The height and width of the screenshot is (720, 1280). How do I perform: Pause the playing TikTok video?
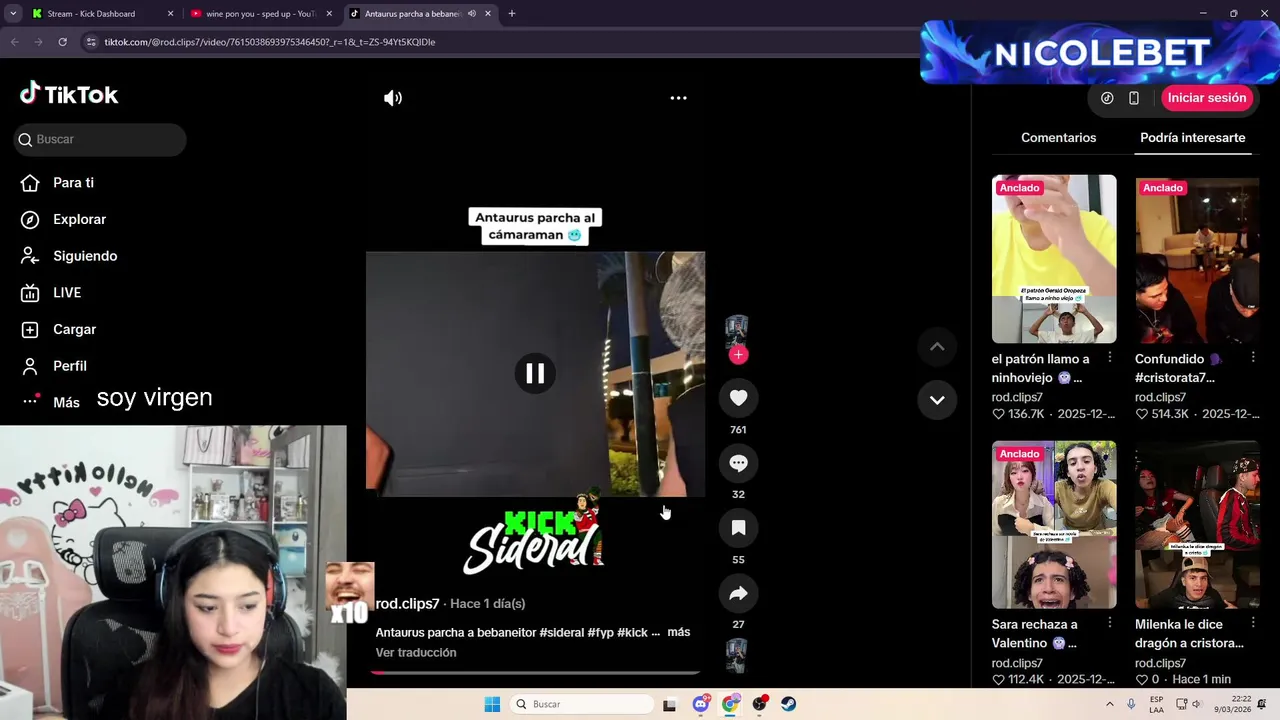pyautogui.click(x=535, y=373)
